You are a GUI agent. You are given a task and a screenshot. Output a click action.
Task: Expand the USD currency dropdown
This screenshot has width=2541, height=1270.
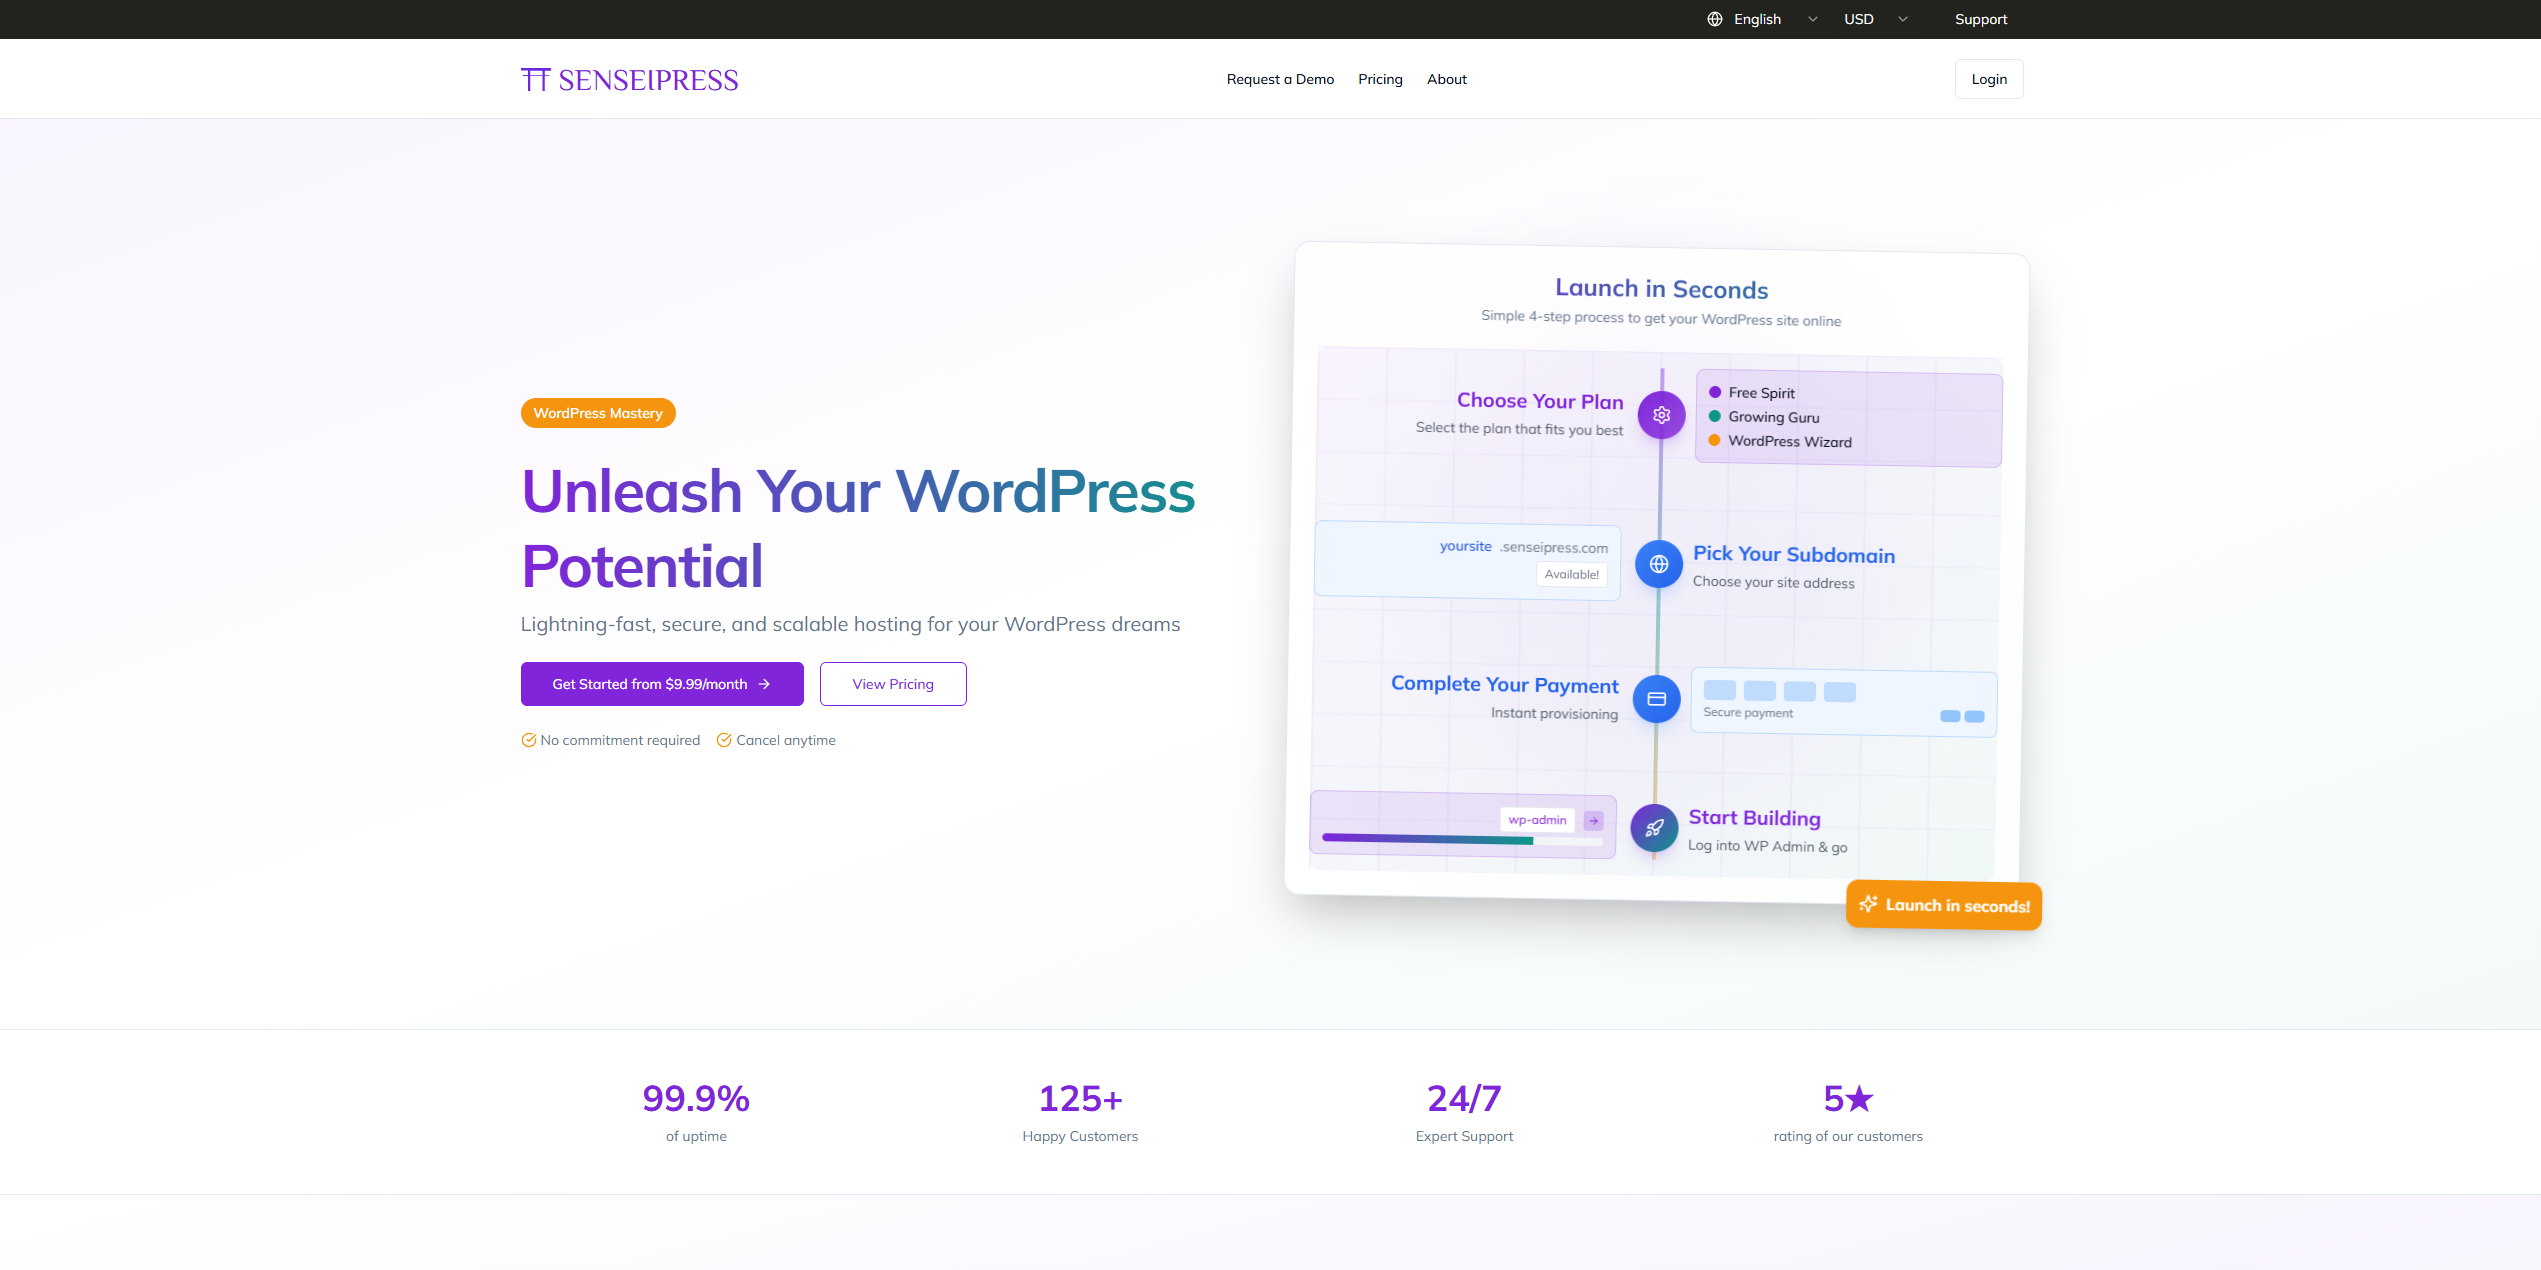pos(1859,19)
